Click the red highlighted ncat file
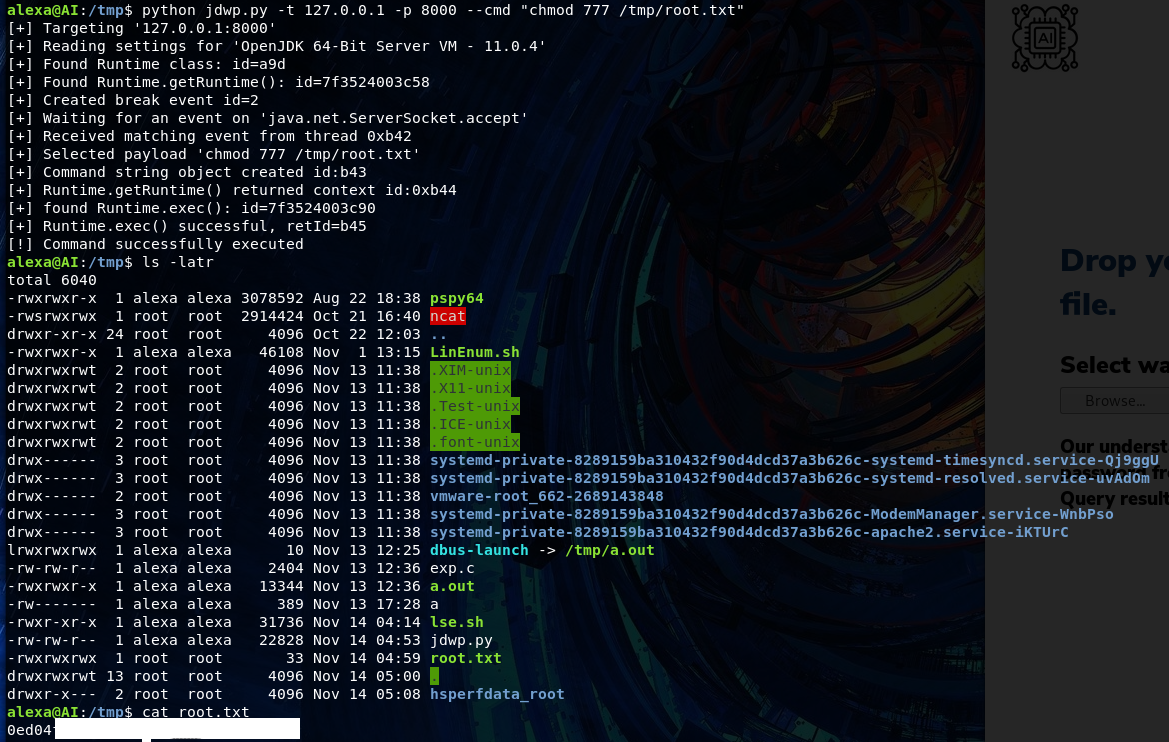 447,316
